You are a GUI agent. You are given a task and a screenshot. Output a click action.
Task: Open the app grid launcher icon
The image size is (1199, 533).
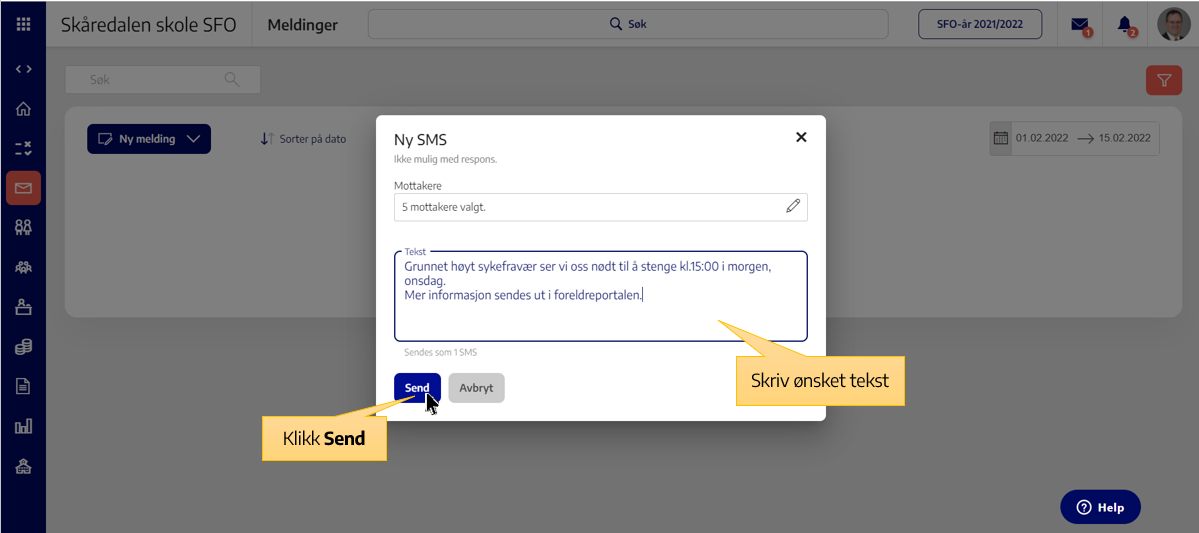click(x=23, y=24)
